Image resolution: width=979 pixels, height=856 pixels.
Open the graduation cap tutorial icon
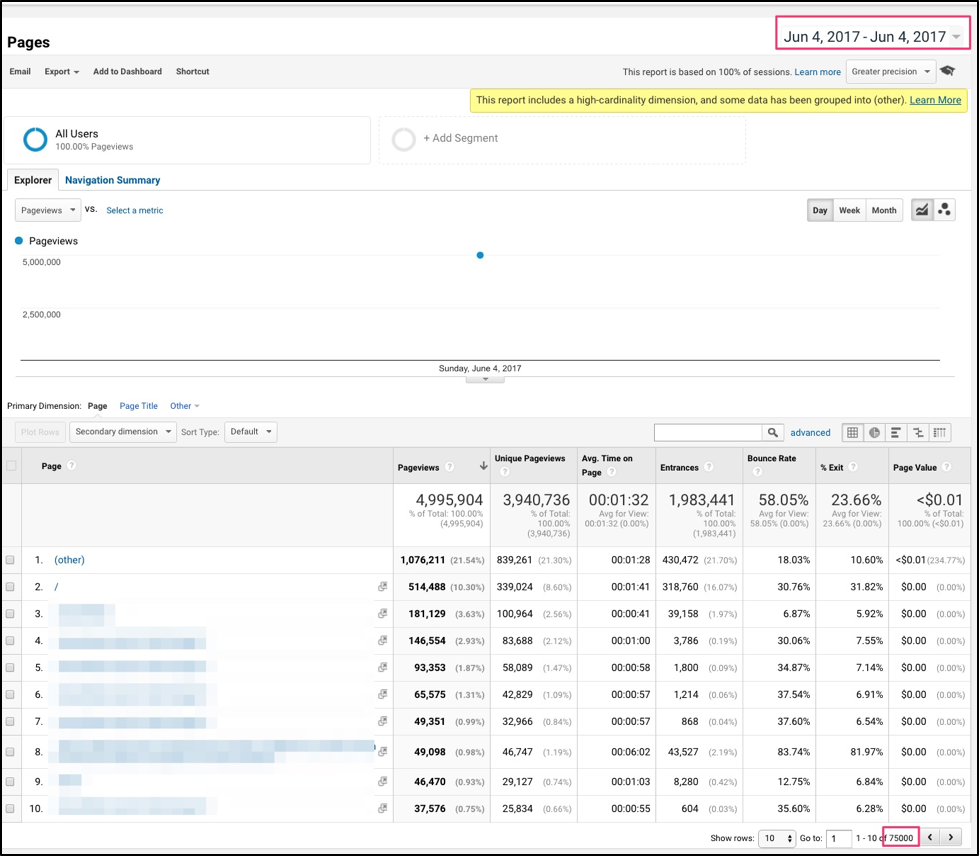[947, 71]
